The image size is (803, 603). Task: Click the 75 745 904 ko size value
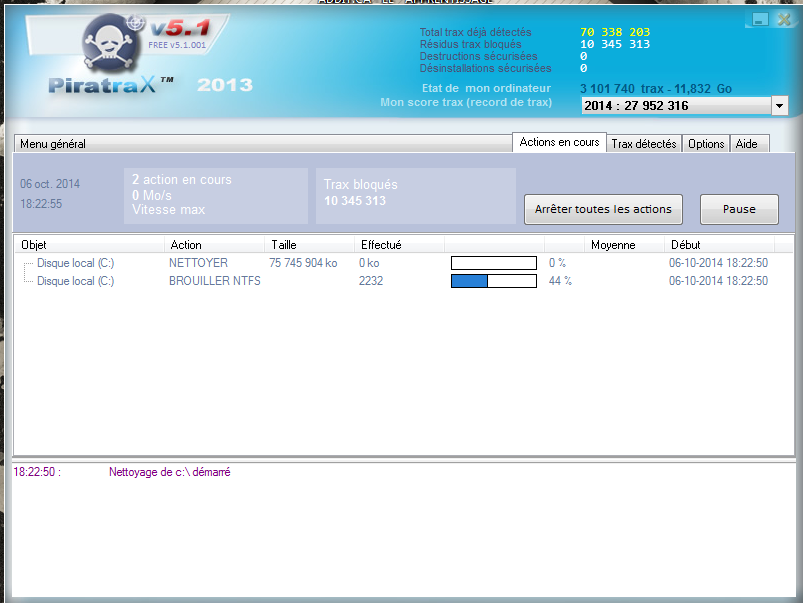click(x=303, y=263)
